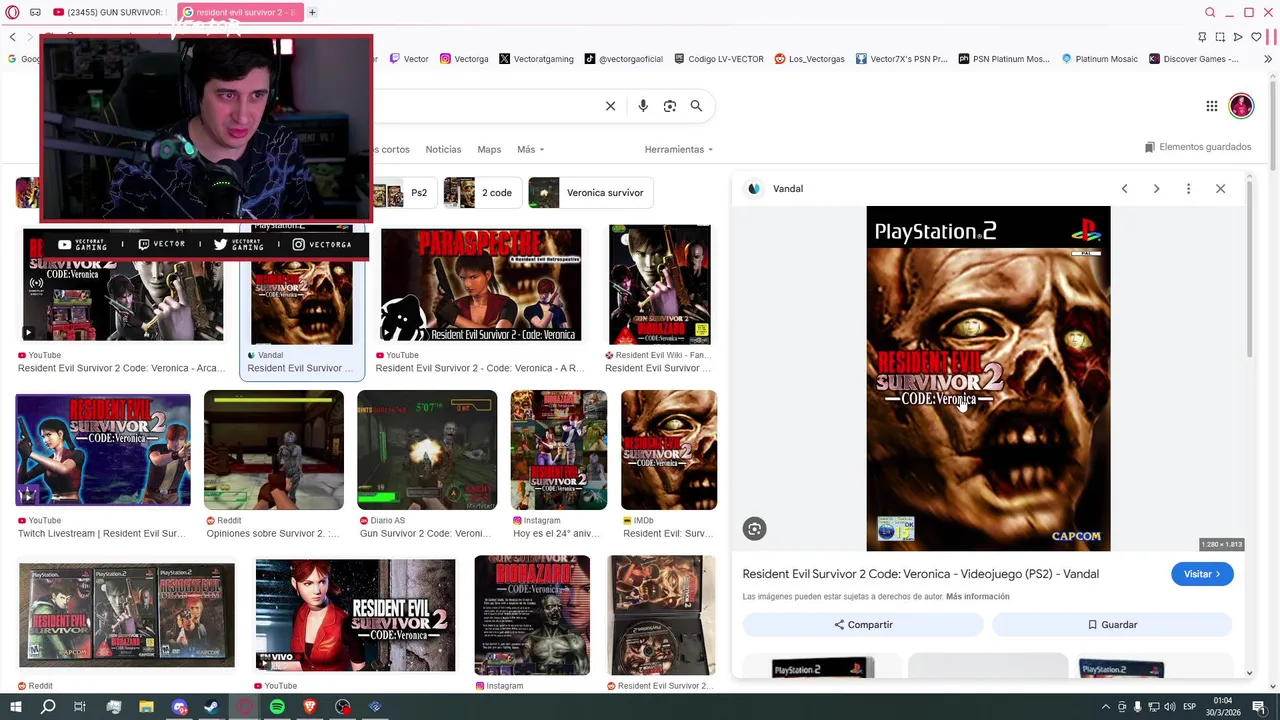This screenshot has height=720, width=1280.
Task: Open the PARASPECTRE YouTube thumbnail
Action: tap(480, 285)
